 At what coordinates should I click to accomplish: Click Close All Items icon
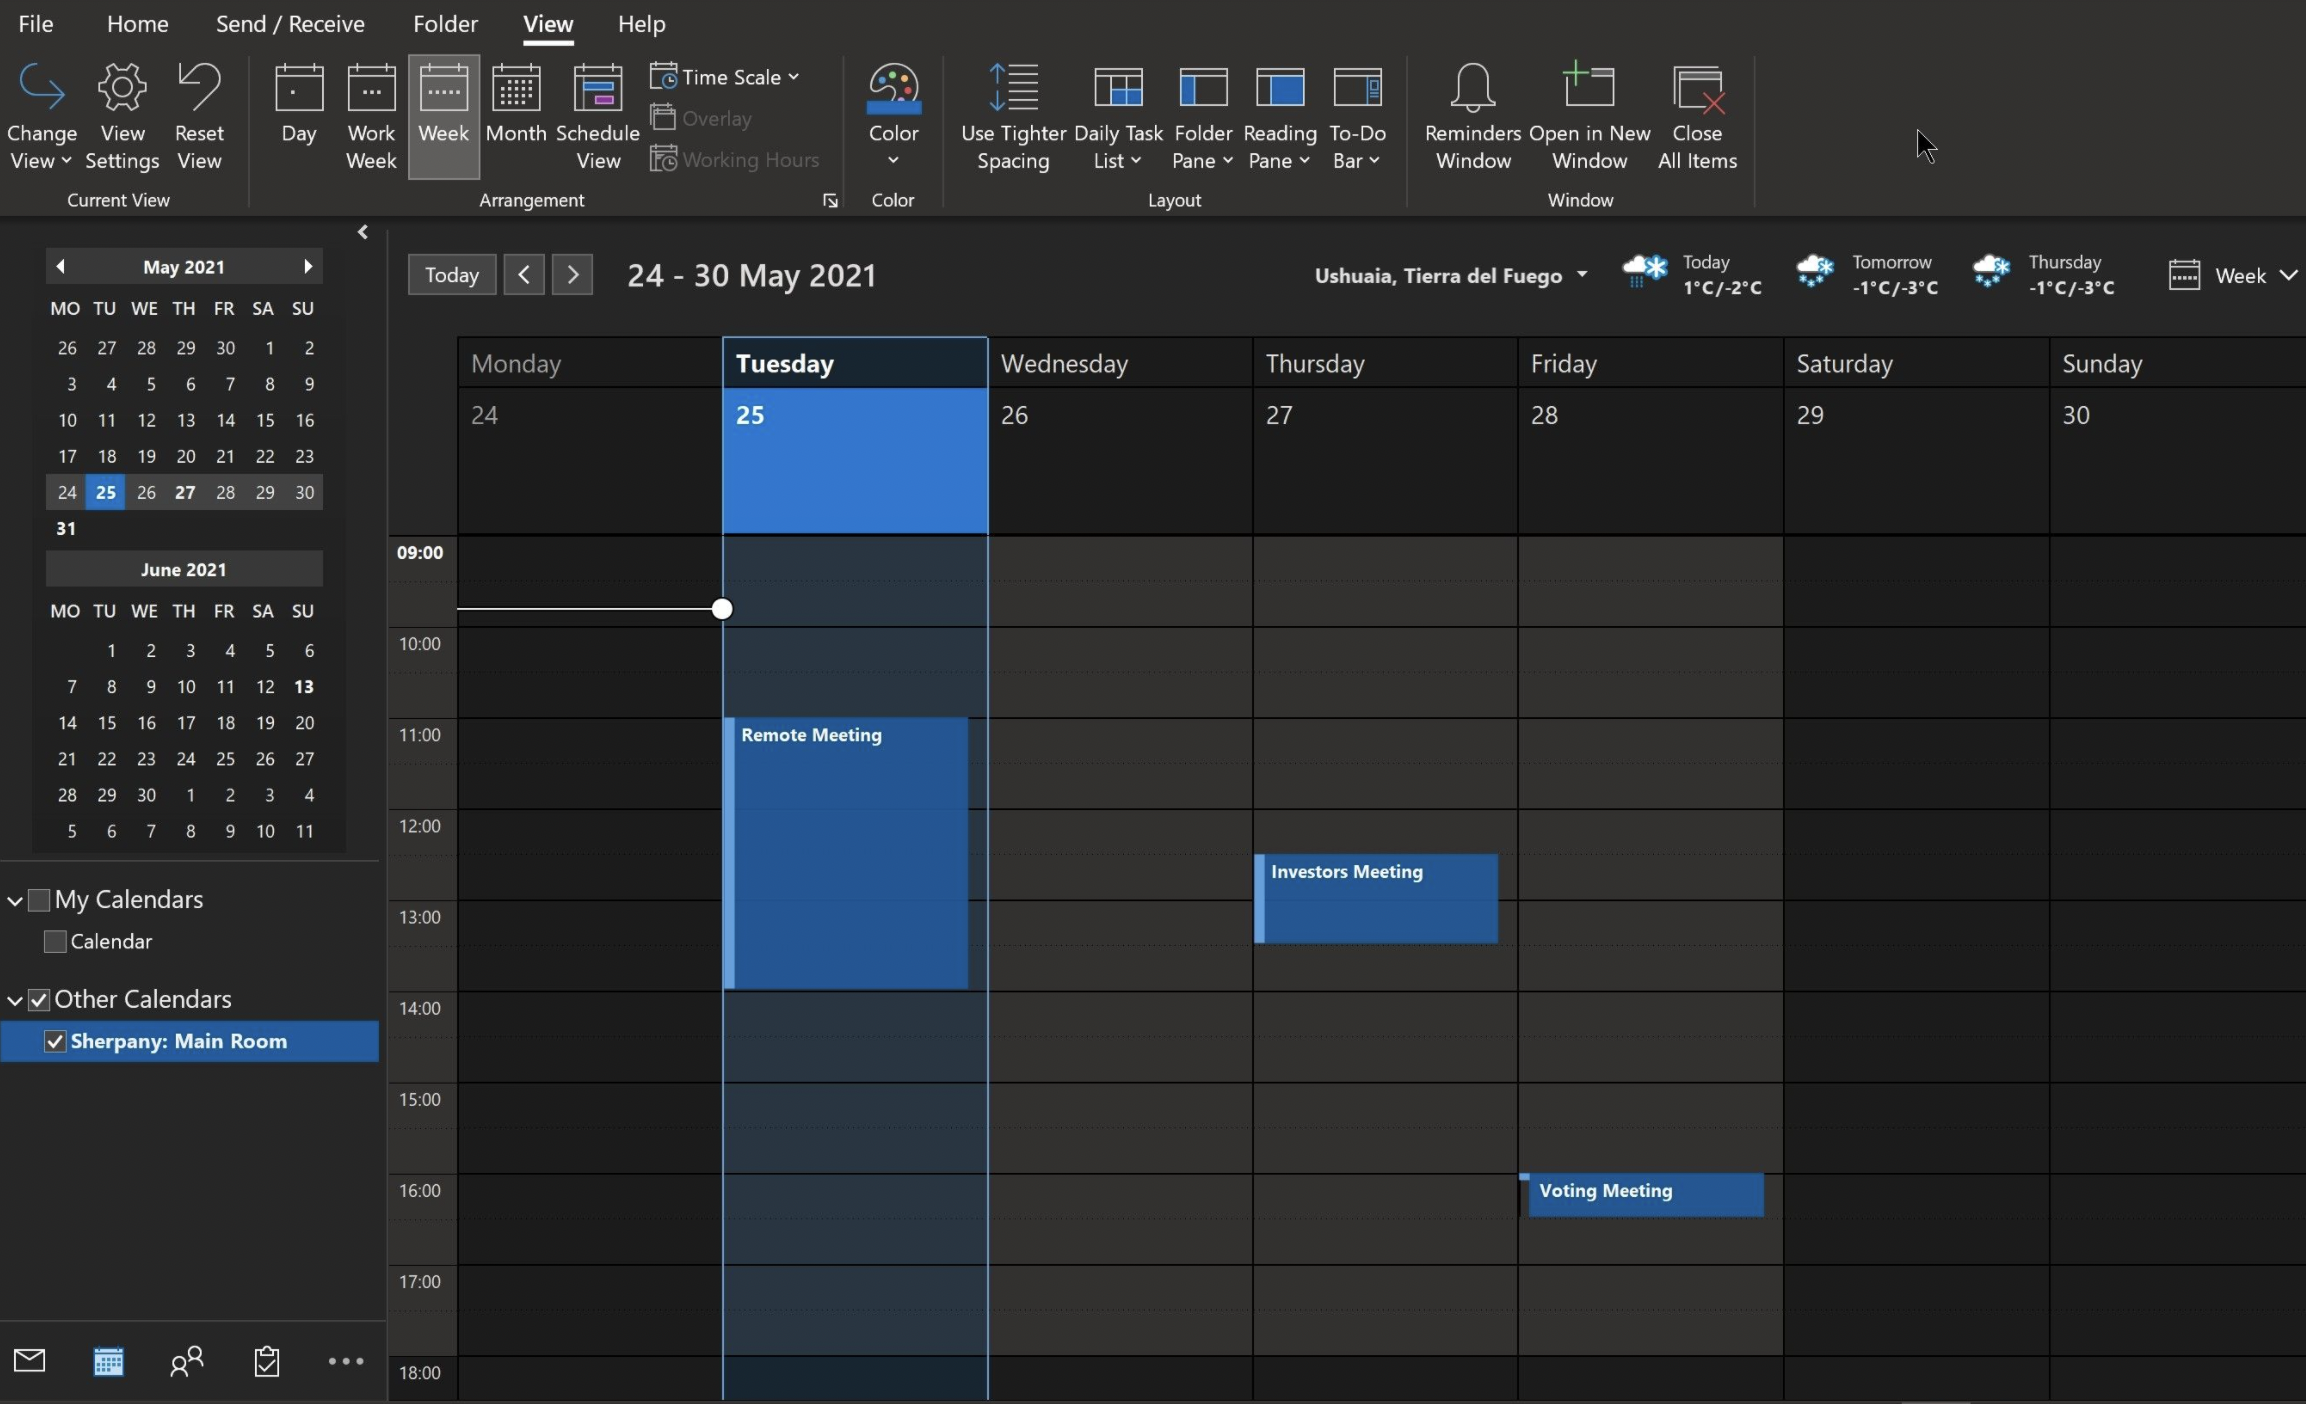[x=1696, y=88]
